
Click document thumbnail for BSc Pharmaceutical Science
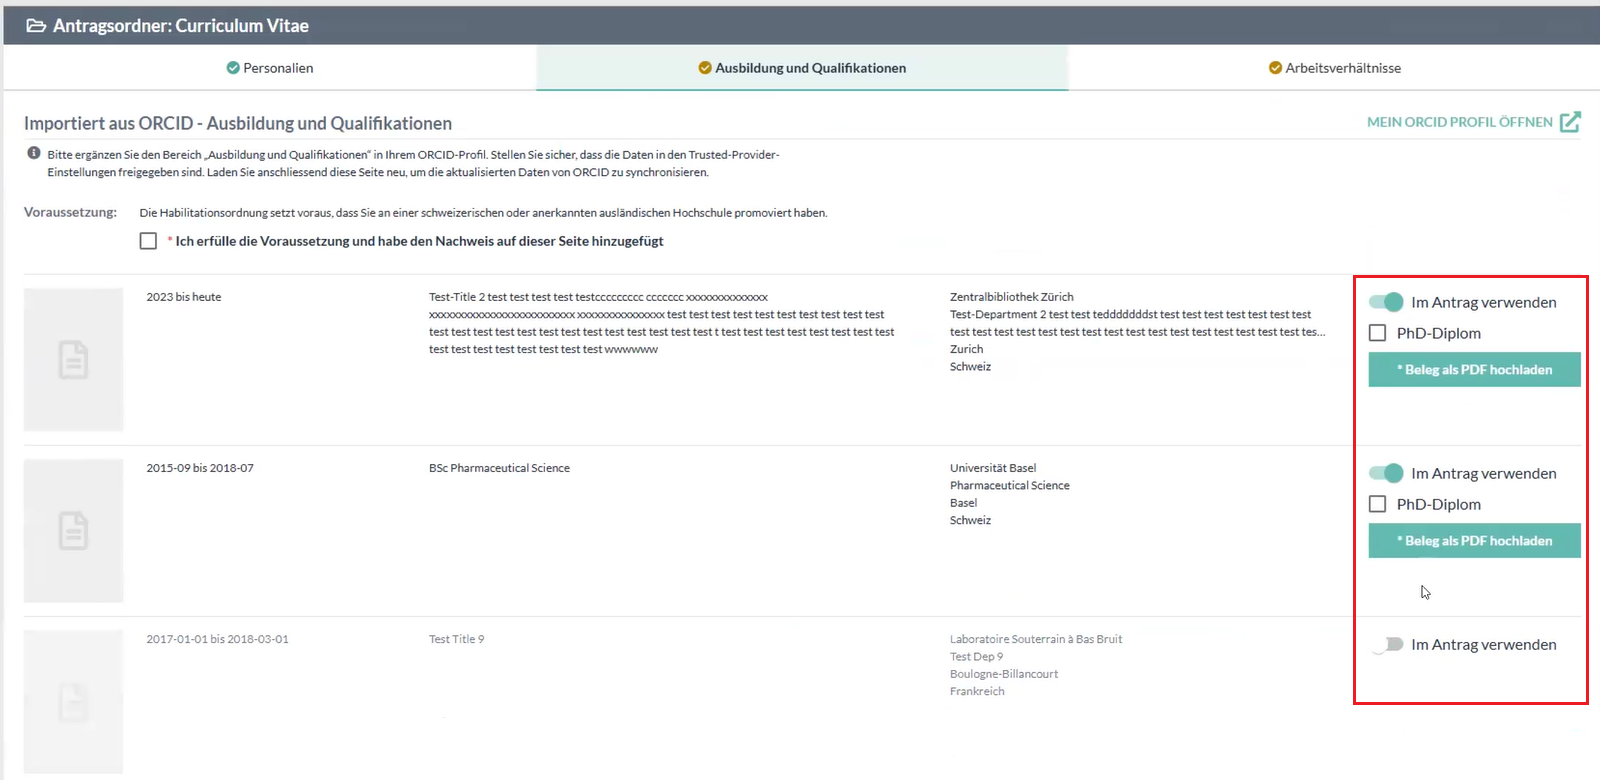click(x=73, y=531)
